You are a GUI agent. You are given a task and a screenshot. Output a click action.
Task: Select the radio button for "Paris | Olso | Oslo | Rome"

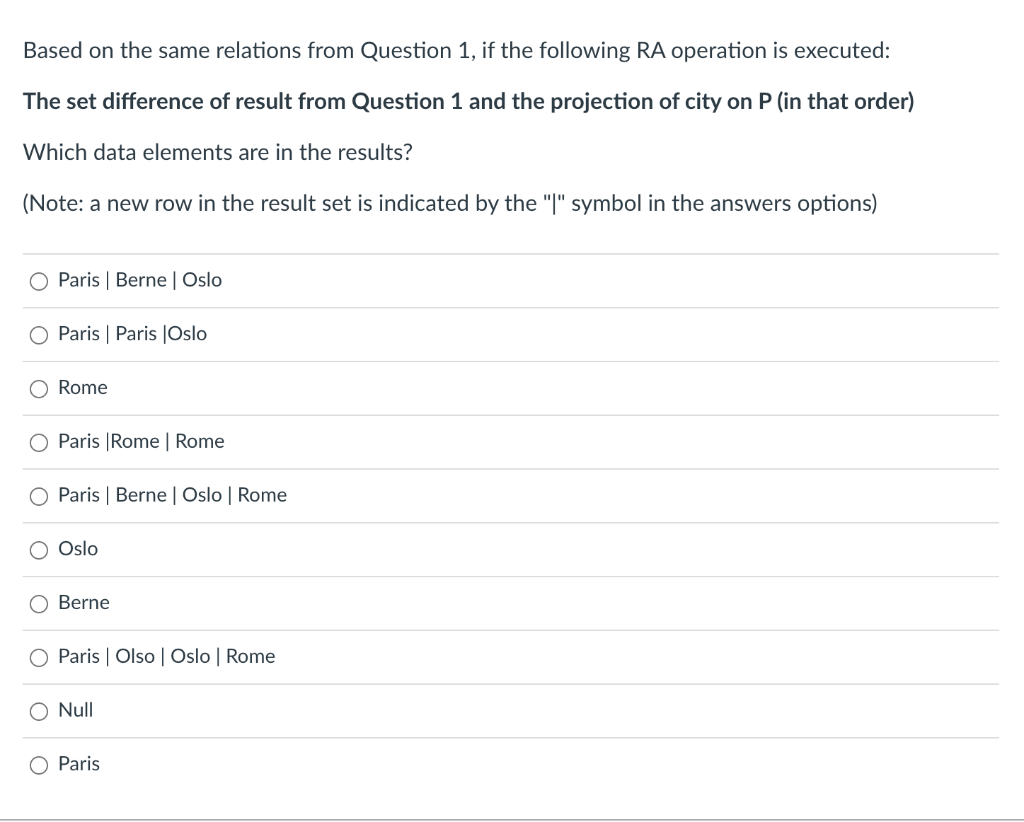38,657
